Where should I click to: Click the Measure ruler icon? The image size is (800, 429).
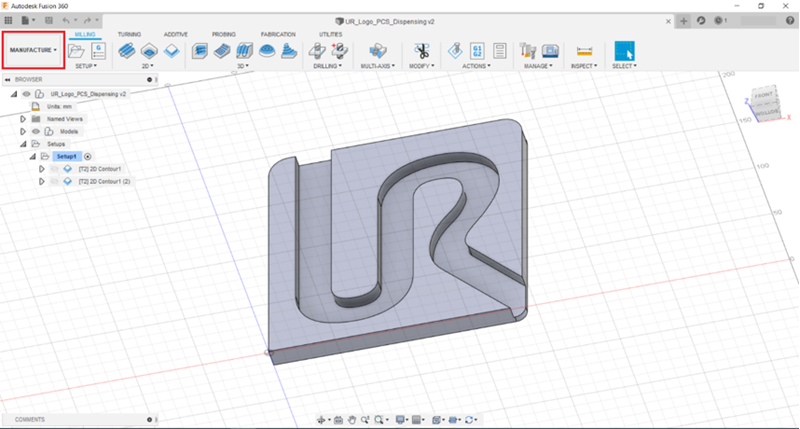[x=584, y=51]
